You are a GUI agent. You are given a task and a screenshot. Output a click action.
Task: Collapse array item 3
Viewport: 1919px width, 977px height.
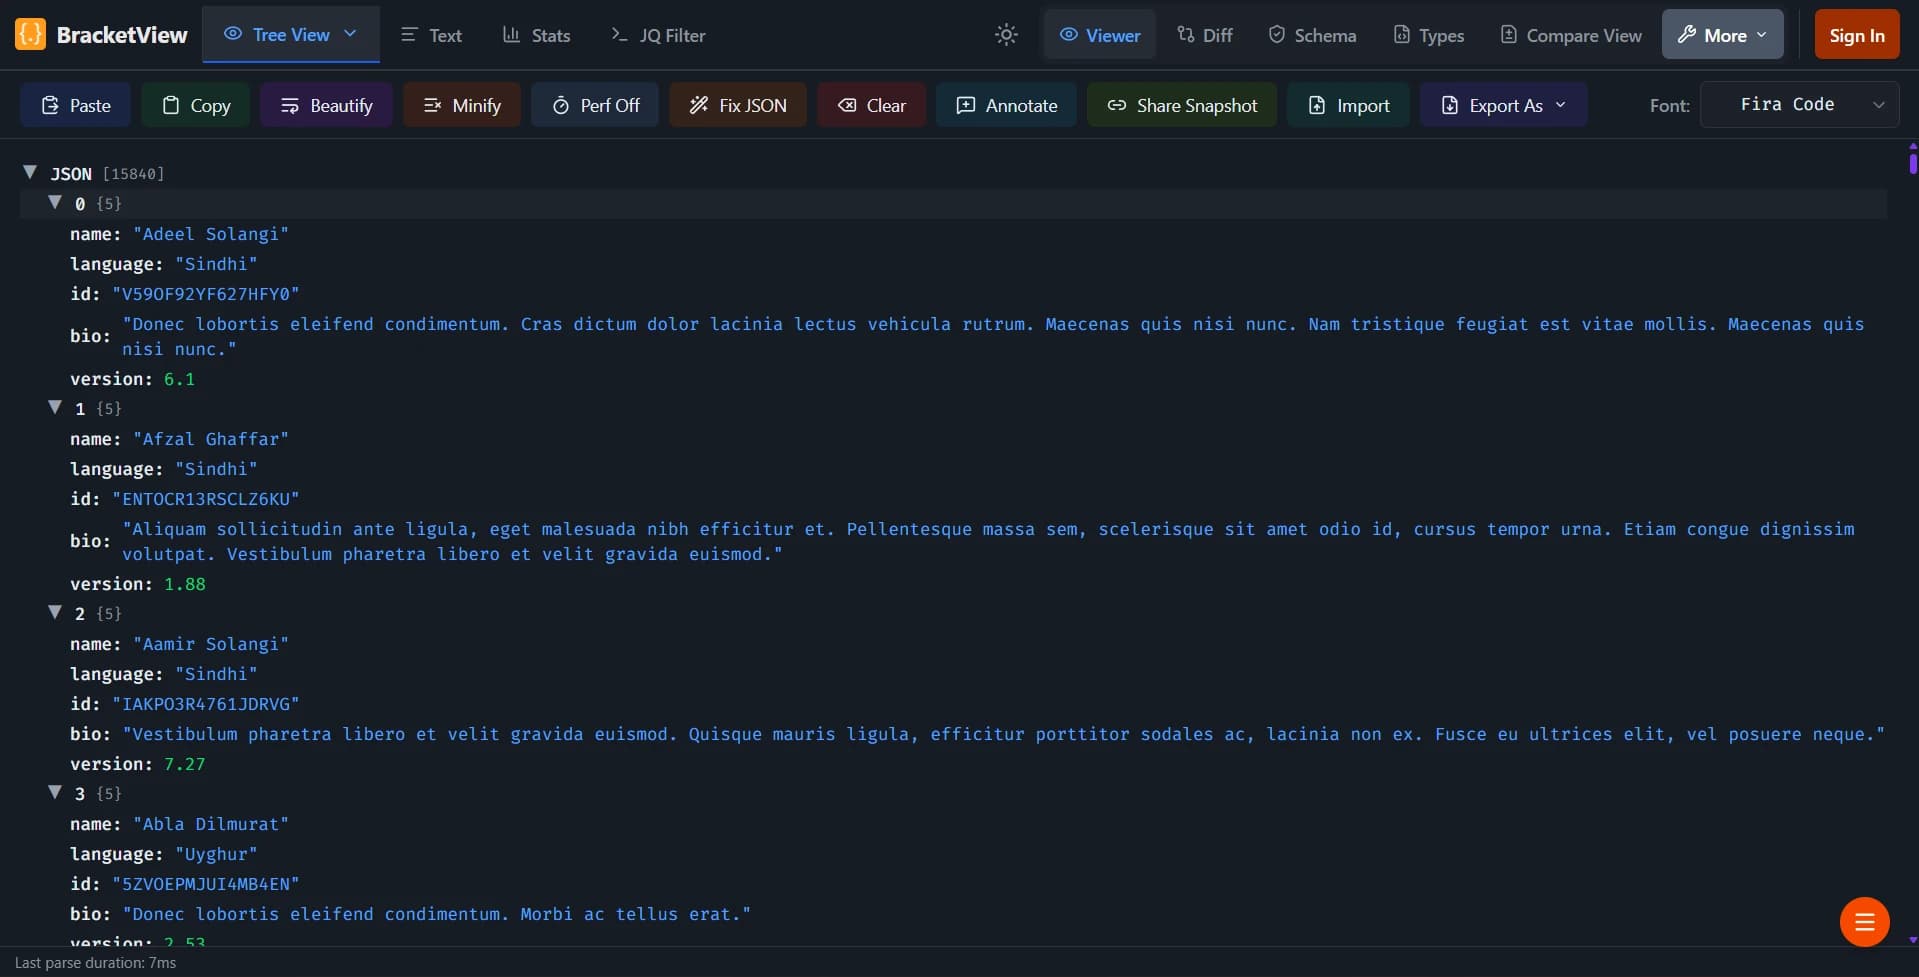55,792
